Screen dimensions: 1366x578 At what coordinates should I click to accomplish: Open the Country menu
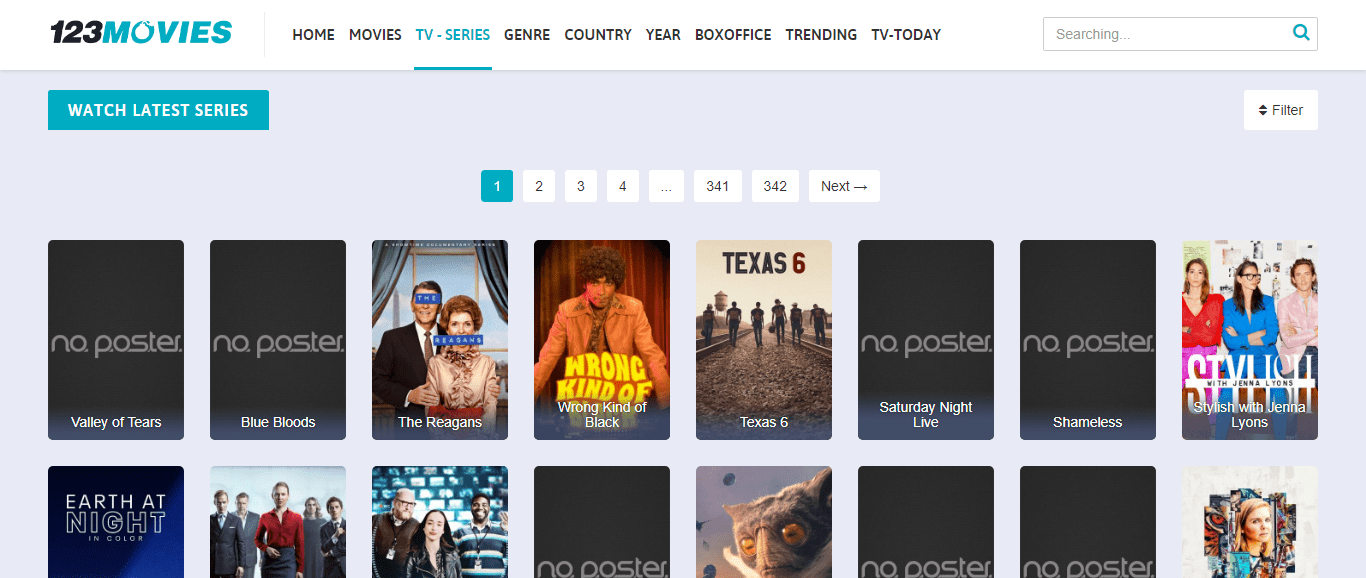point(598,34)
